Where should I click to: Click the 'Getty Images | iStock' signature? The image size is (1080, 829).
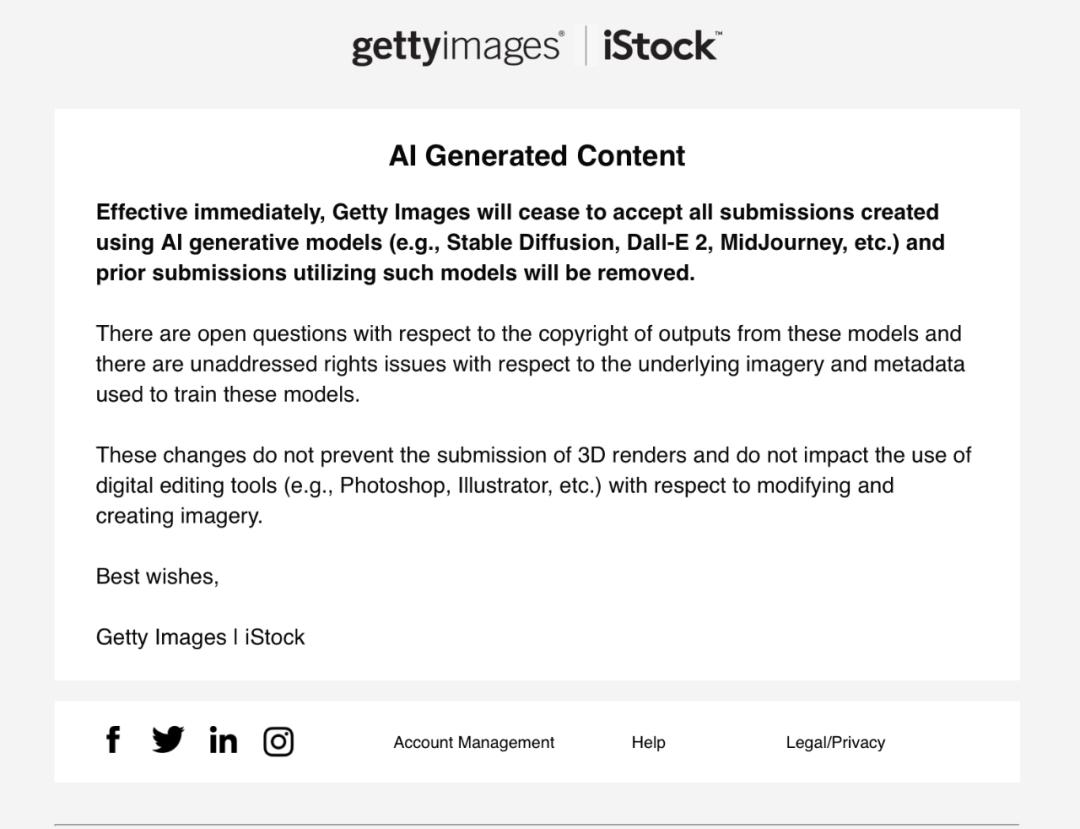(200, 637)
